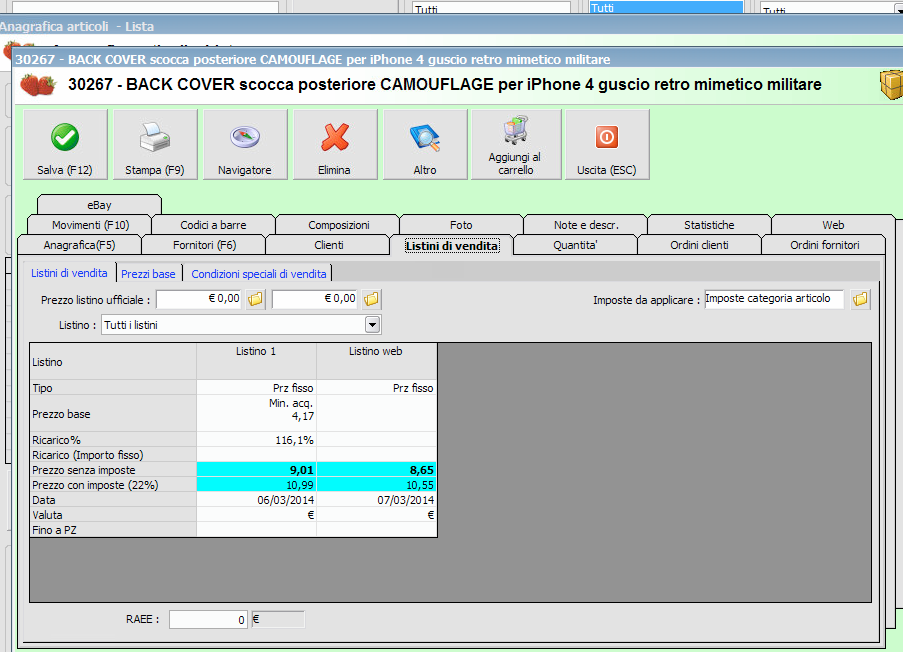Click the first Prezzo listino ufficiale field

pos(199,299)
